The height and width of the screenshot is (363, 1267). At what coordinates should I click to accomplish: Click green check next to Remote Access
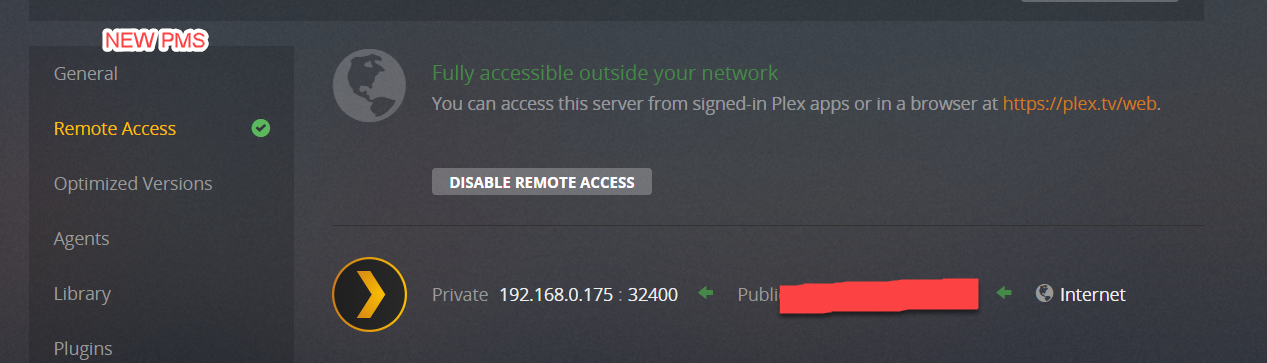click(x=261, y=128)
